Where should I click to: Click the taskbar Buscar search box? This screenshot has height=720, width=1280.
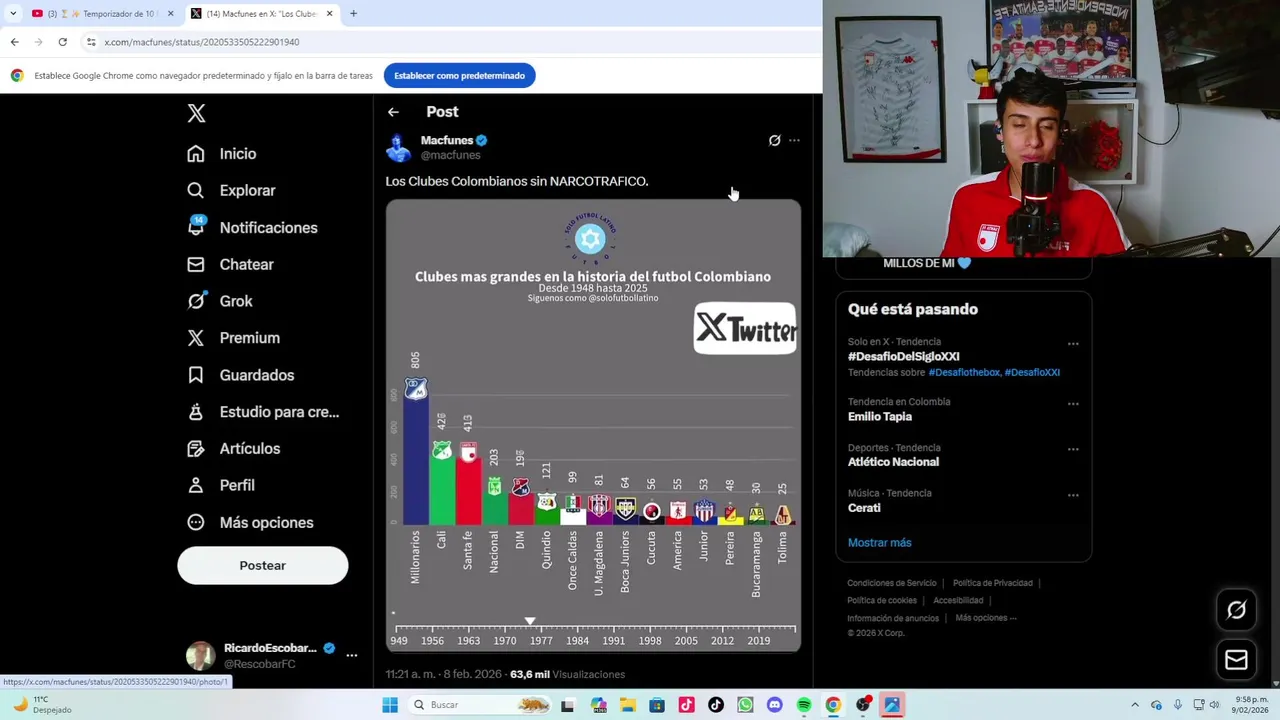click(x=480, y=705)
